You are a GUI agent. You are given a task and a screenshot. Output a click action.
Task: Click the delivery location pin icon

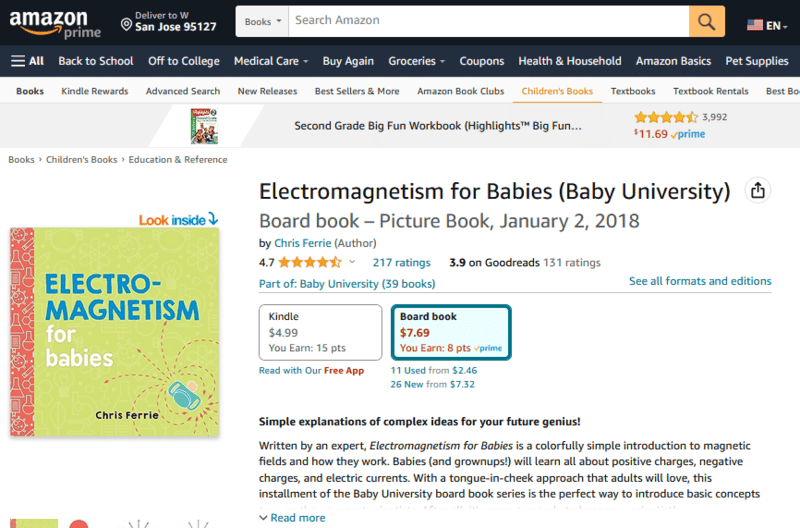click(126, 23)
